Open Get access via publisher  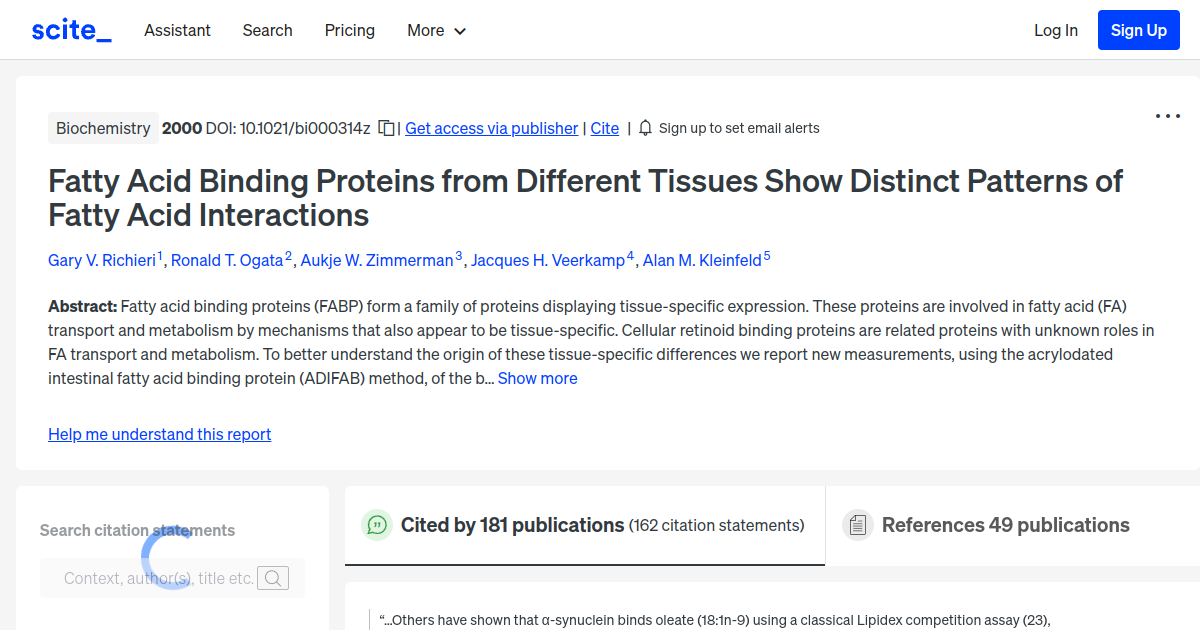491,128
